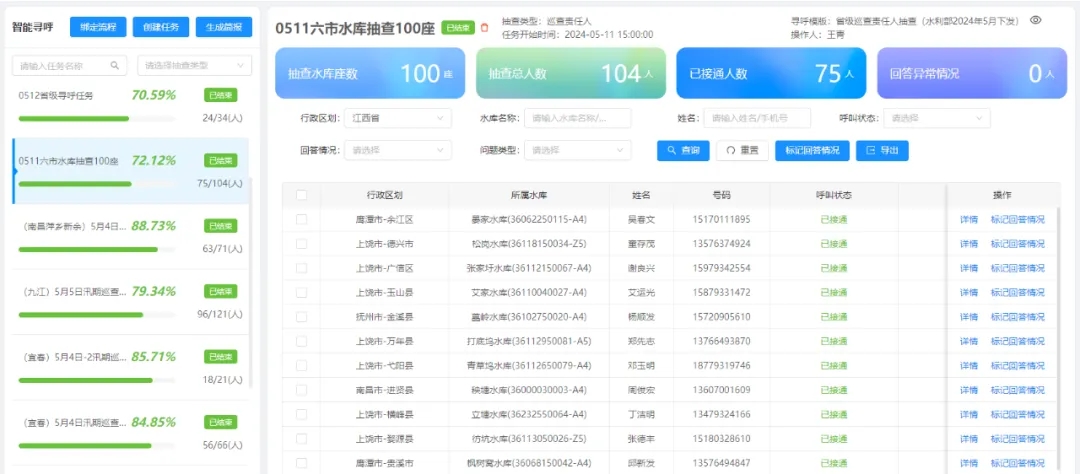Open the 问题类型 dropdown
This screenshot has width=1080, height=474.
[577, 150]
